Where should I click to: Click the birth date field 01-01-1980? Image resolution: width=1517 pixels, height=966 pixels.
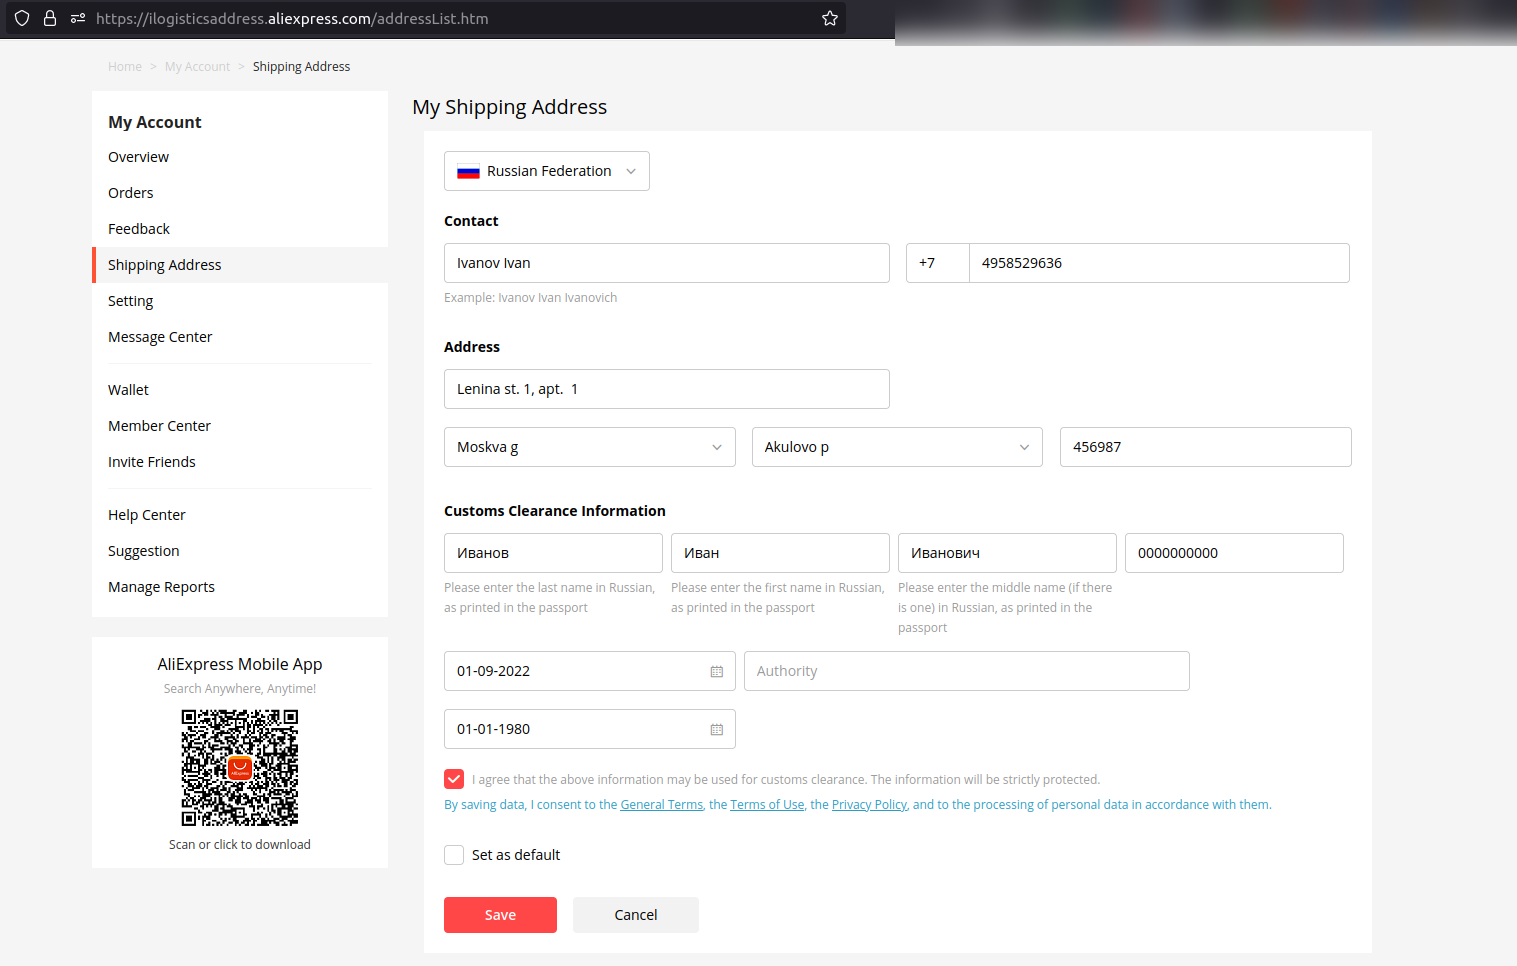(590, 729)
